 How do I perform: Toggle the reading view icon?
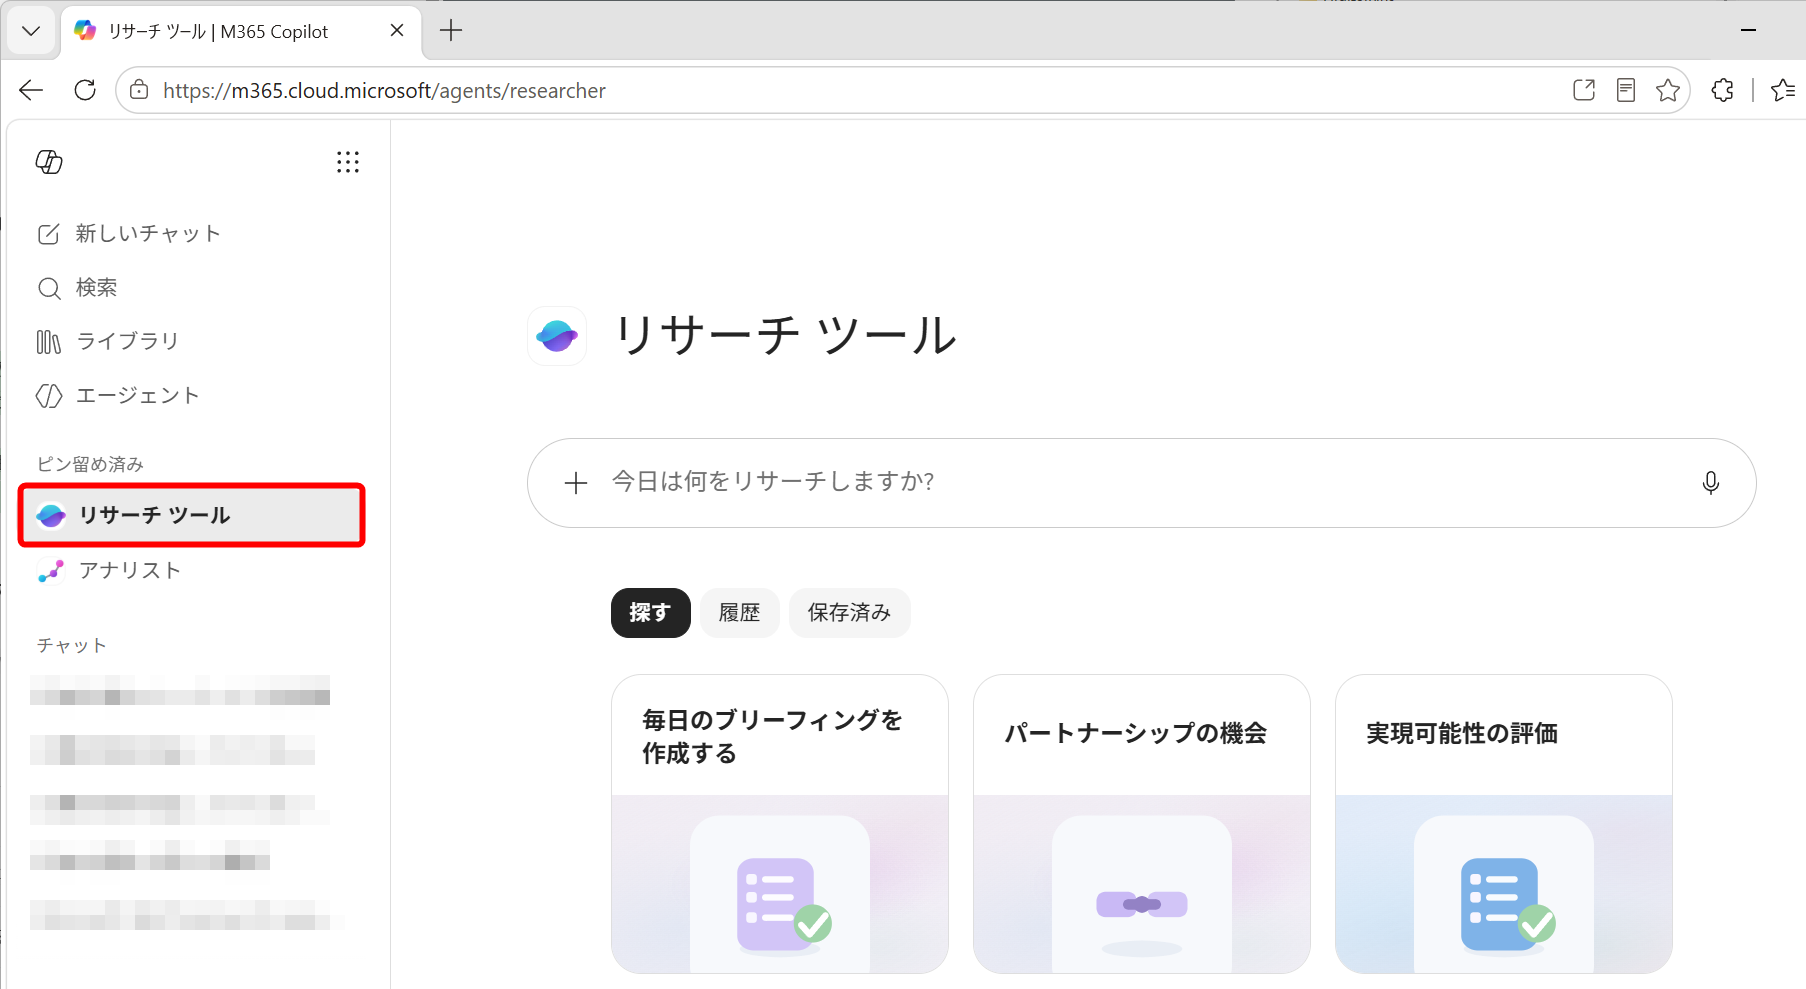point(1626,90)
